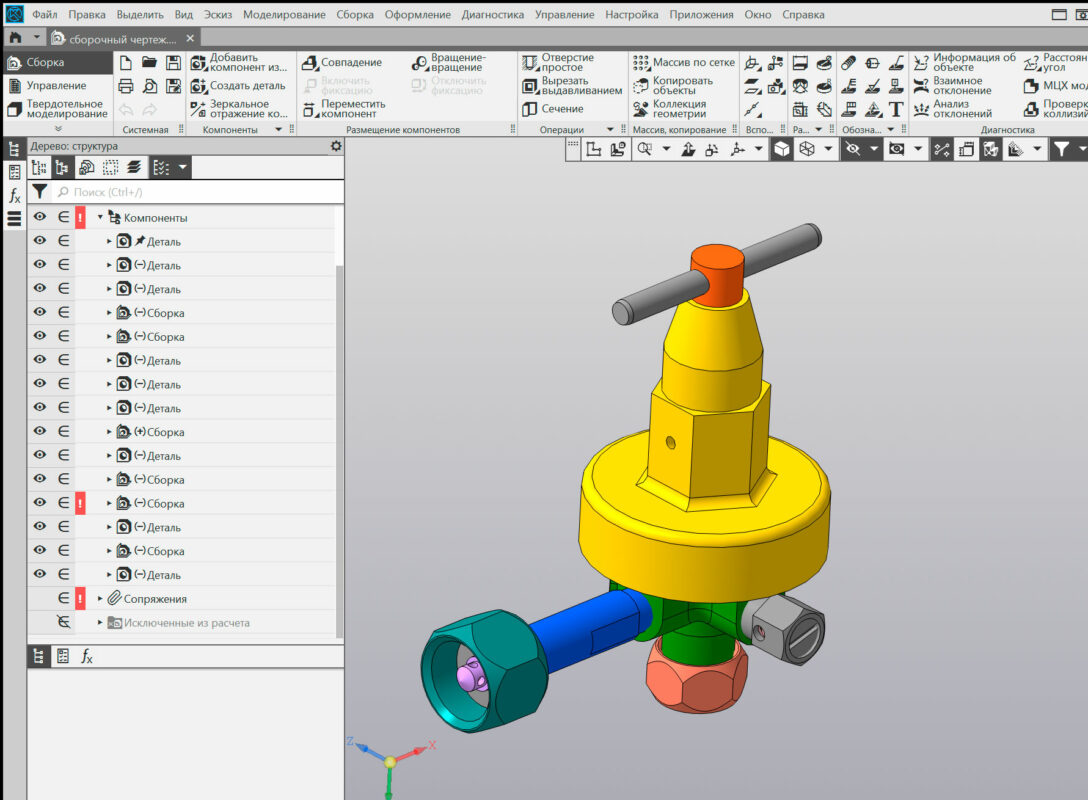Click the Print icon in the Системная group

(126, 86)
